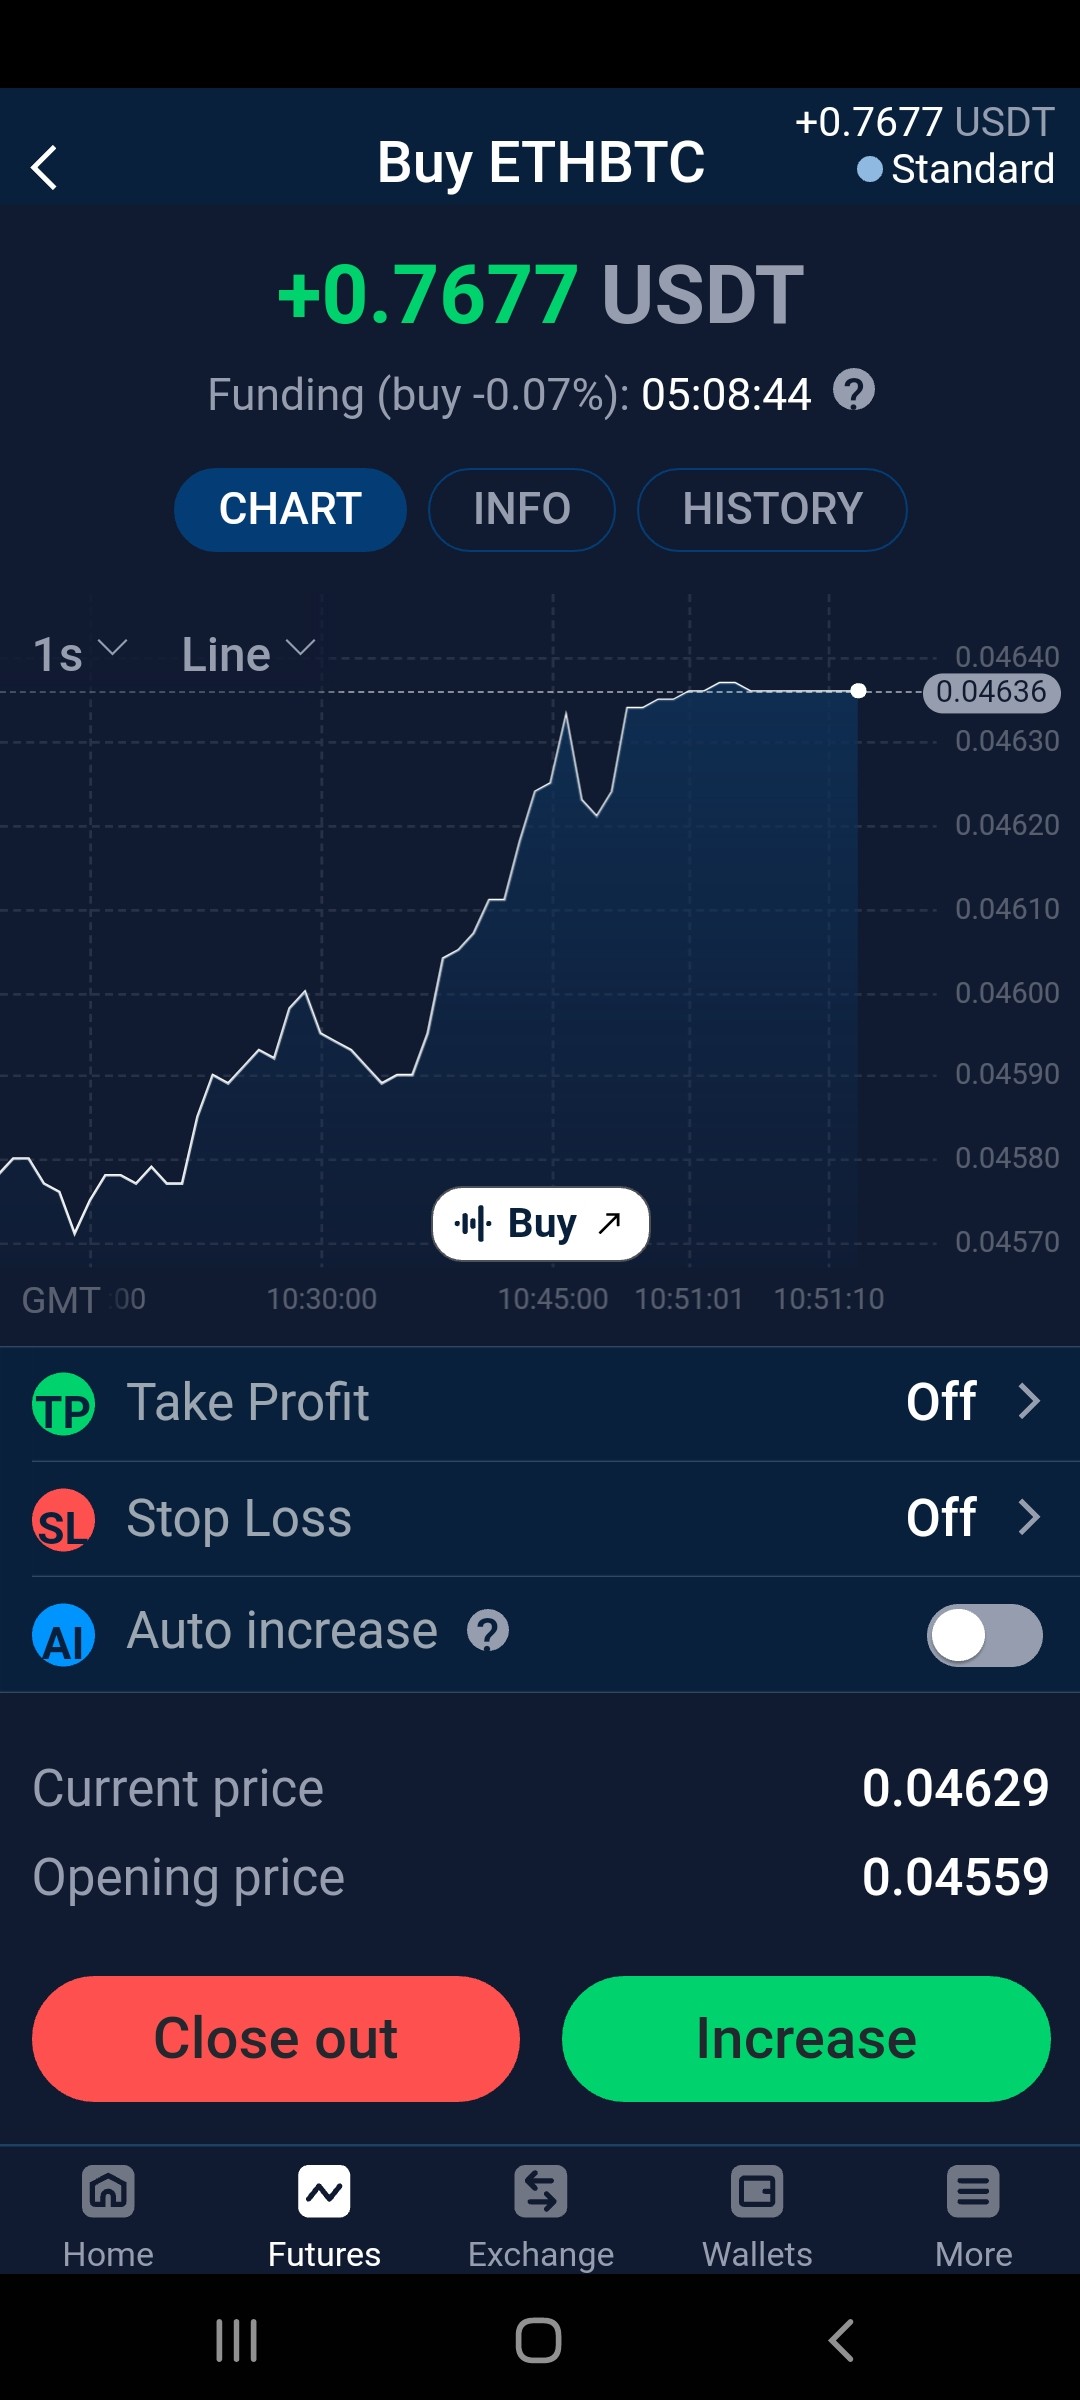This screenshot has height=2400, width=1080.
Task: Open the More menu icon
Action: tap(973, 2192)
